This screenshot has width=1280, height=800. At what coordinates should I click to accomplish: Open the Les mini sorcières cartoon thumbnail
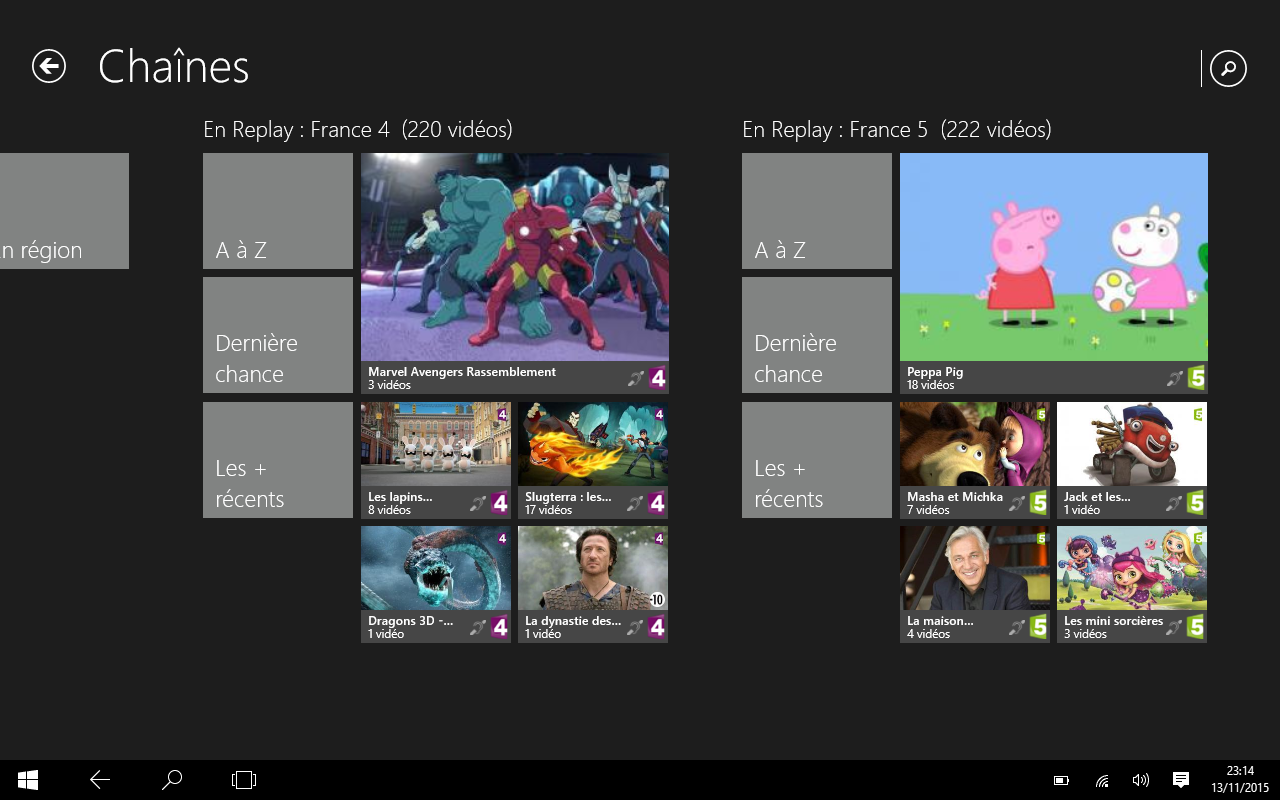coord(1132,569)
